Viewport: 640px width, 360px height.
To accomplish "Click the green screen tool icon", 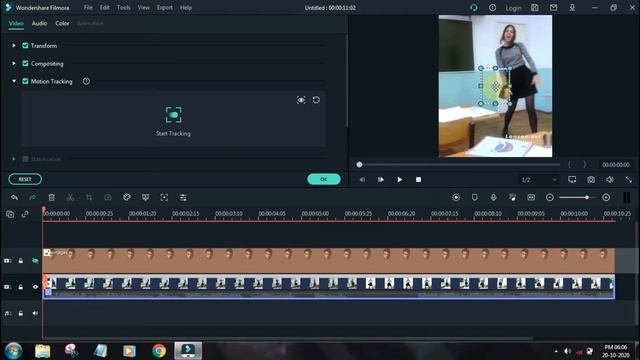I will click(145, 198).
